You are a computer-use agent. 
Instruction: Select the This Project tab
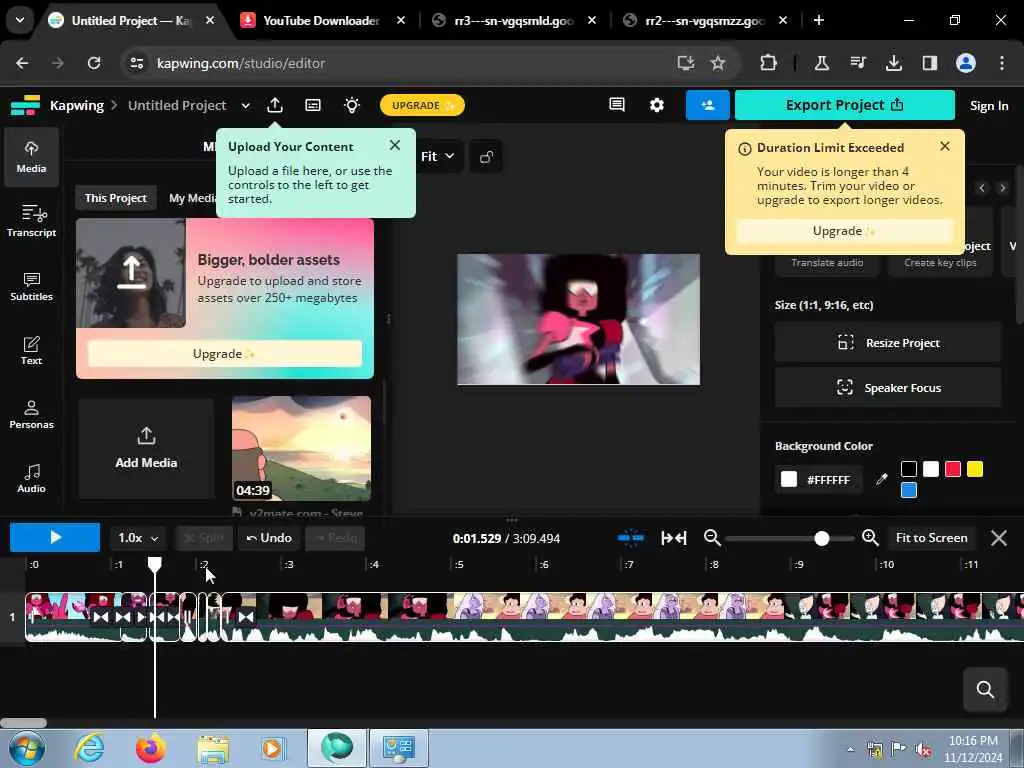[116, 198]
